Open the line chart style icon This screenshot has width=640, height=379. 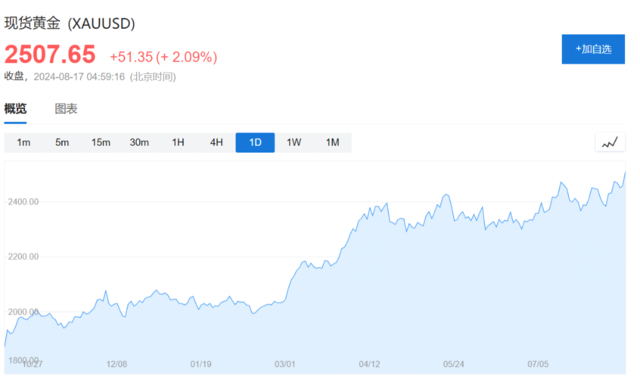[610, 142]
